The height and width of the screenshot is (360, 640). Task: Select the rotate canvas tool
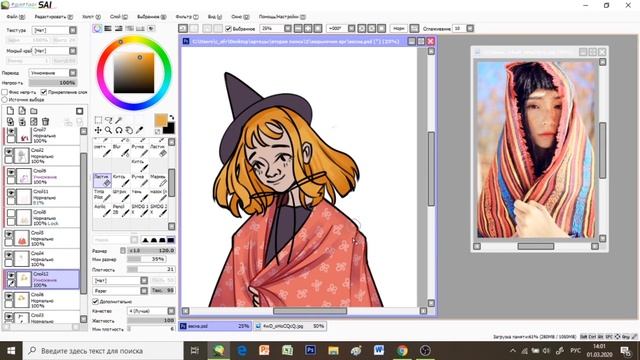(119, 130)
